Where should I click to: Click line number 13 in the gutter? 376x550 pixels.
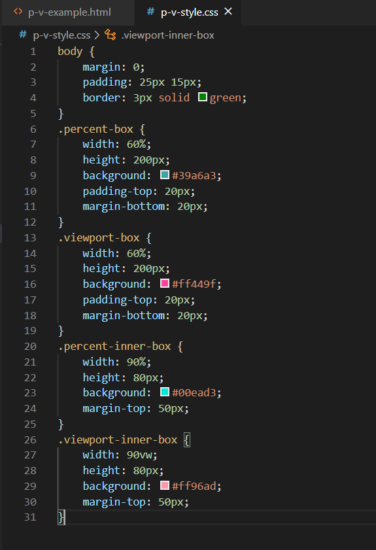click(x=30, y=238)
